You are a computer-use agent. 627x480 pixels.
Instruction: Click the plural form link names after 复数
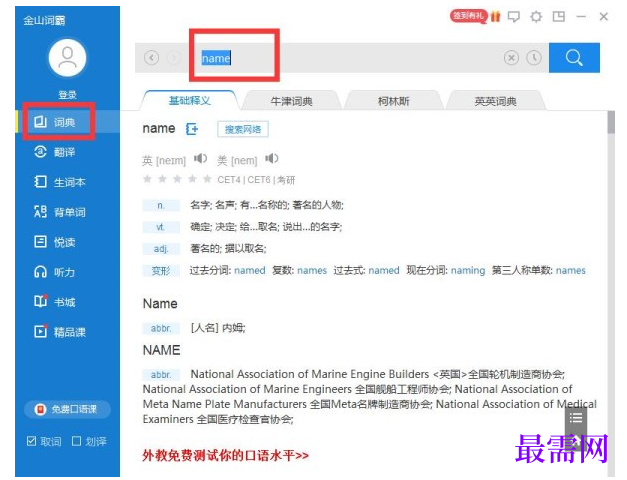point(312,270)
